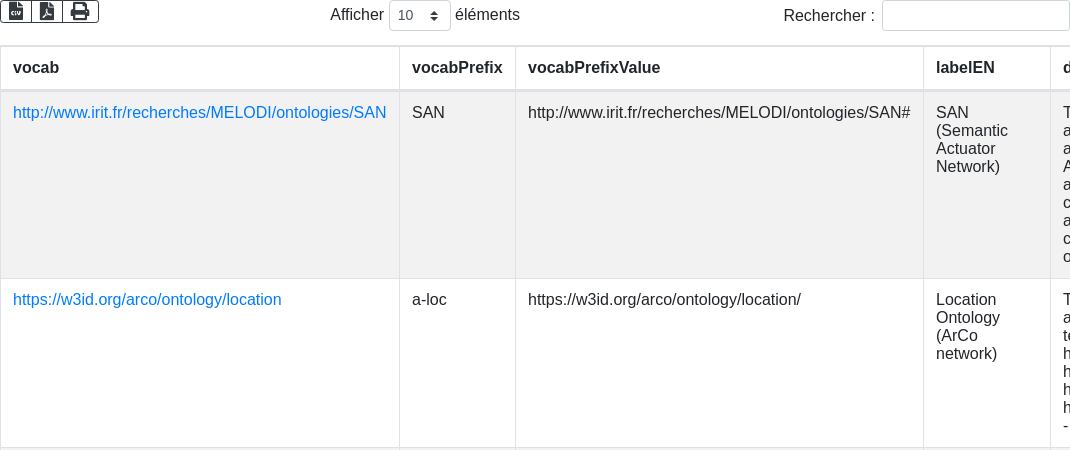The height and width of the screenshot is (450, 1070).
Task: Export the table as PDF
Action: tap(47, 11)
